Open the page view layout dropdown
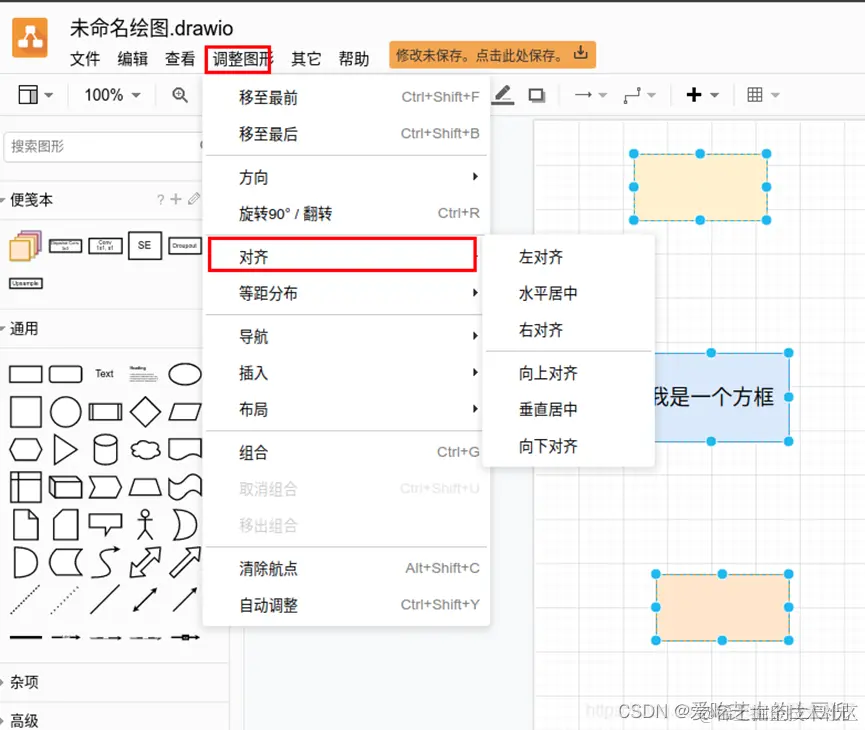This screenshot has height=730, width=865. (35, 95)
